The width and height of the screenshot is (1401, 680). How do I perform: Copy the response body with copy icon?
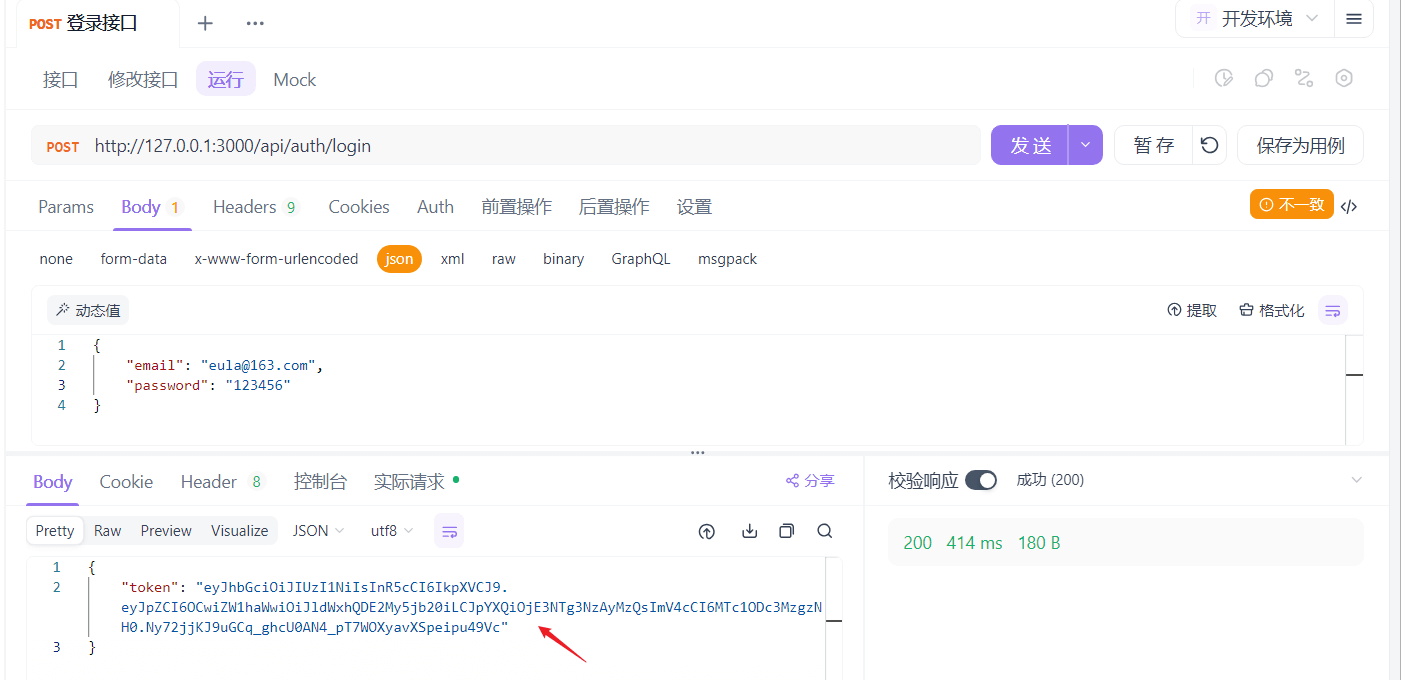coord(787,531)
